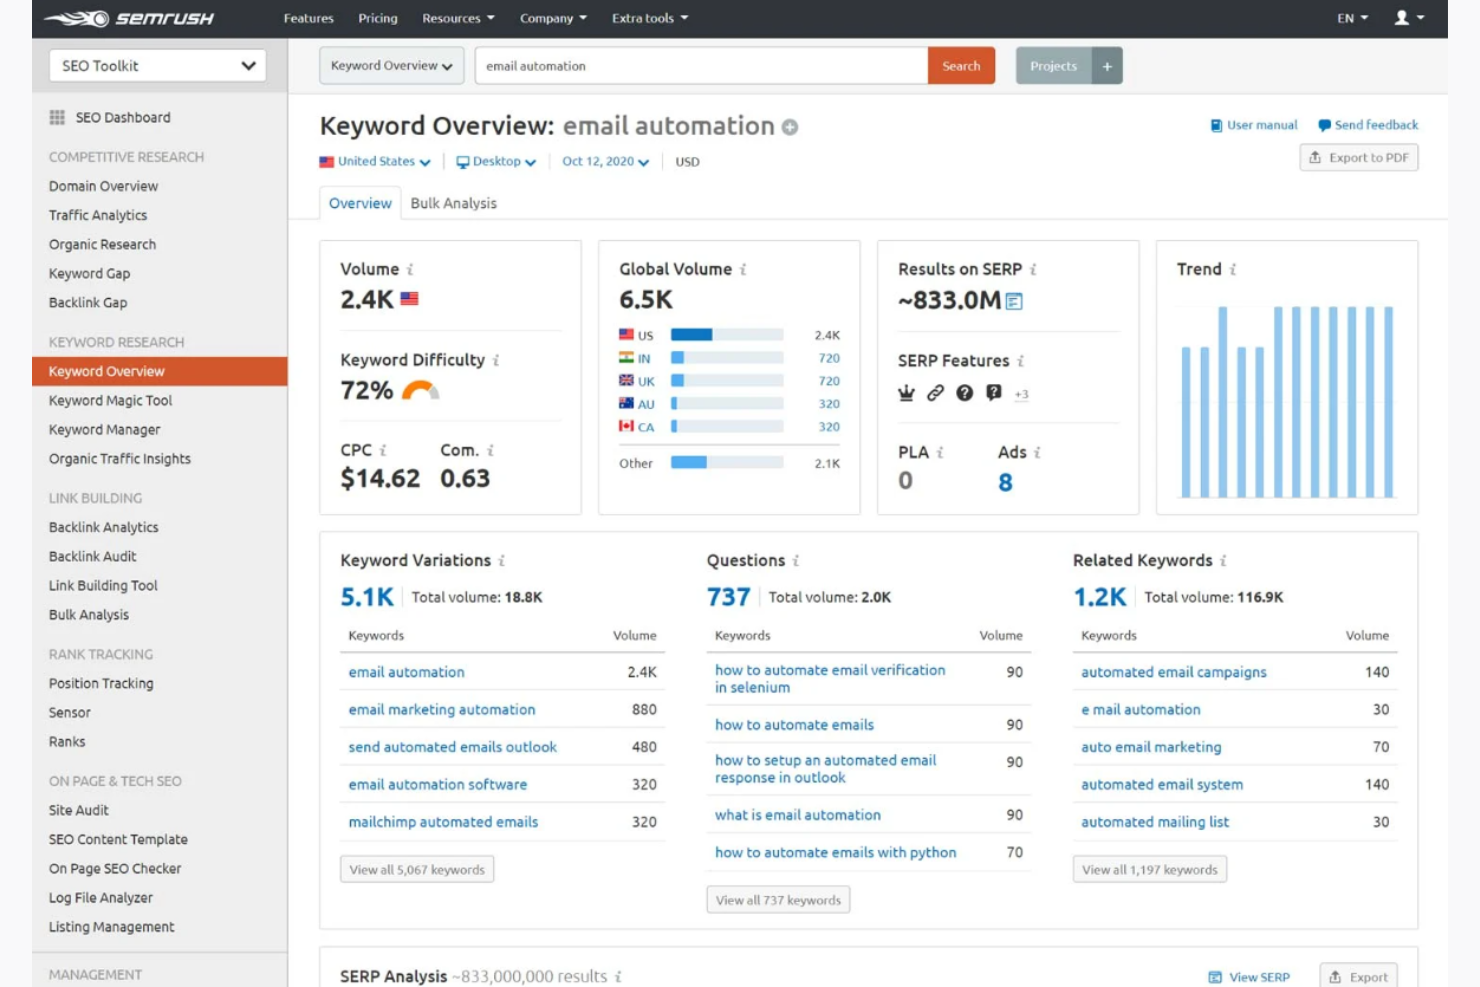
Task: Click the plus icon after keyword title
Action: [790, 127]
